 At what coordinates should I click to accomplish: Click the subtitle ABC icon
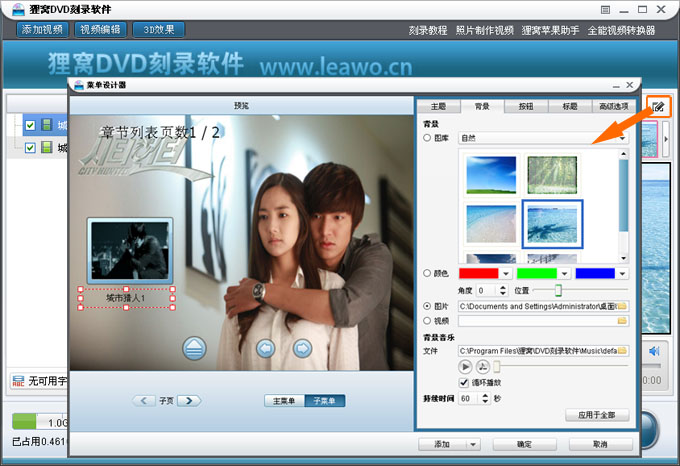18,381
